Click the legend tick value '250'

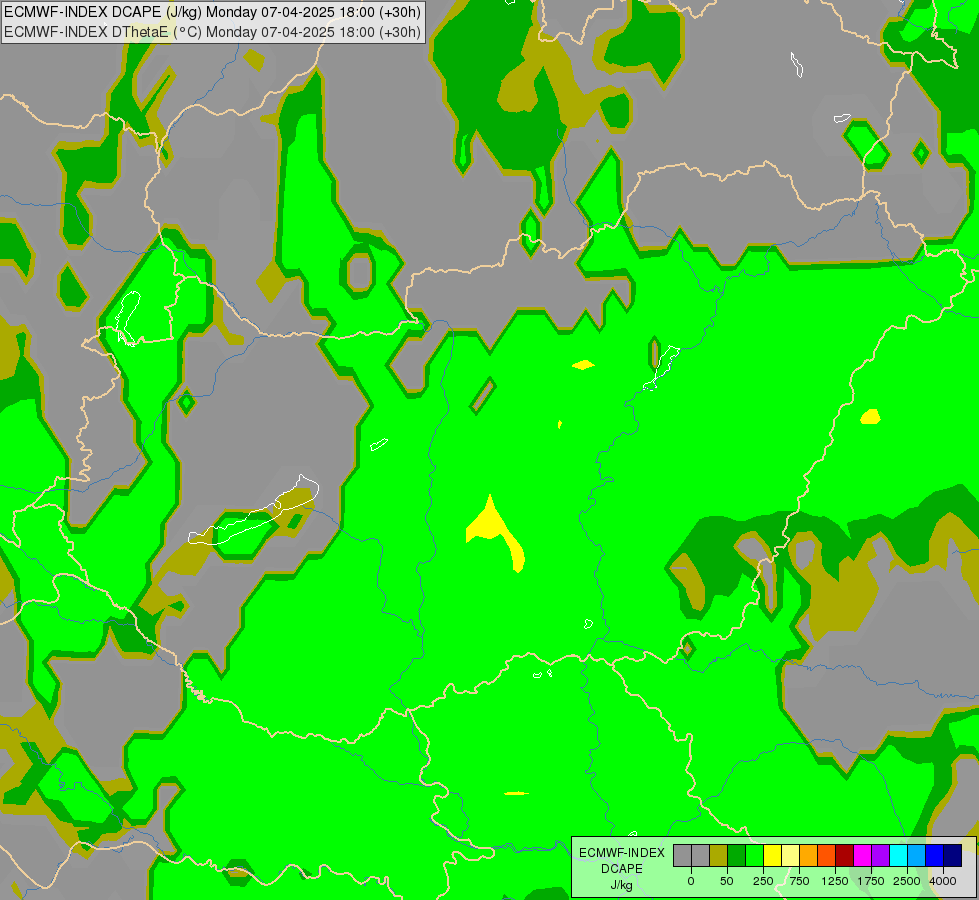click(x=763, y=881)
